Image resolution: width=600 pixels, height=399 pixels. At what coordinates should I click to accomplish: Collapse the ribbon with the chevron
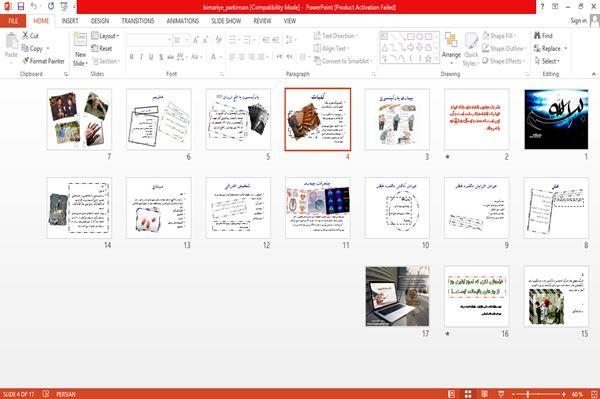coord(593,74)
